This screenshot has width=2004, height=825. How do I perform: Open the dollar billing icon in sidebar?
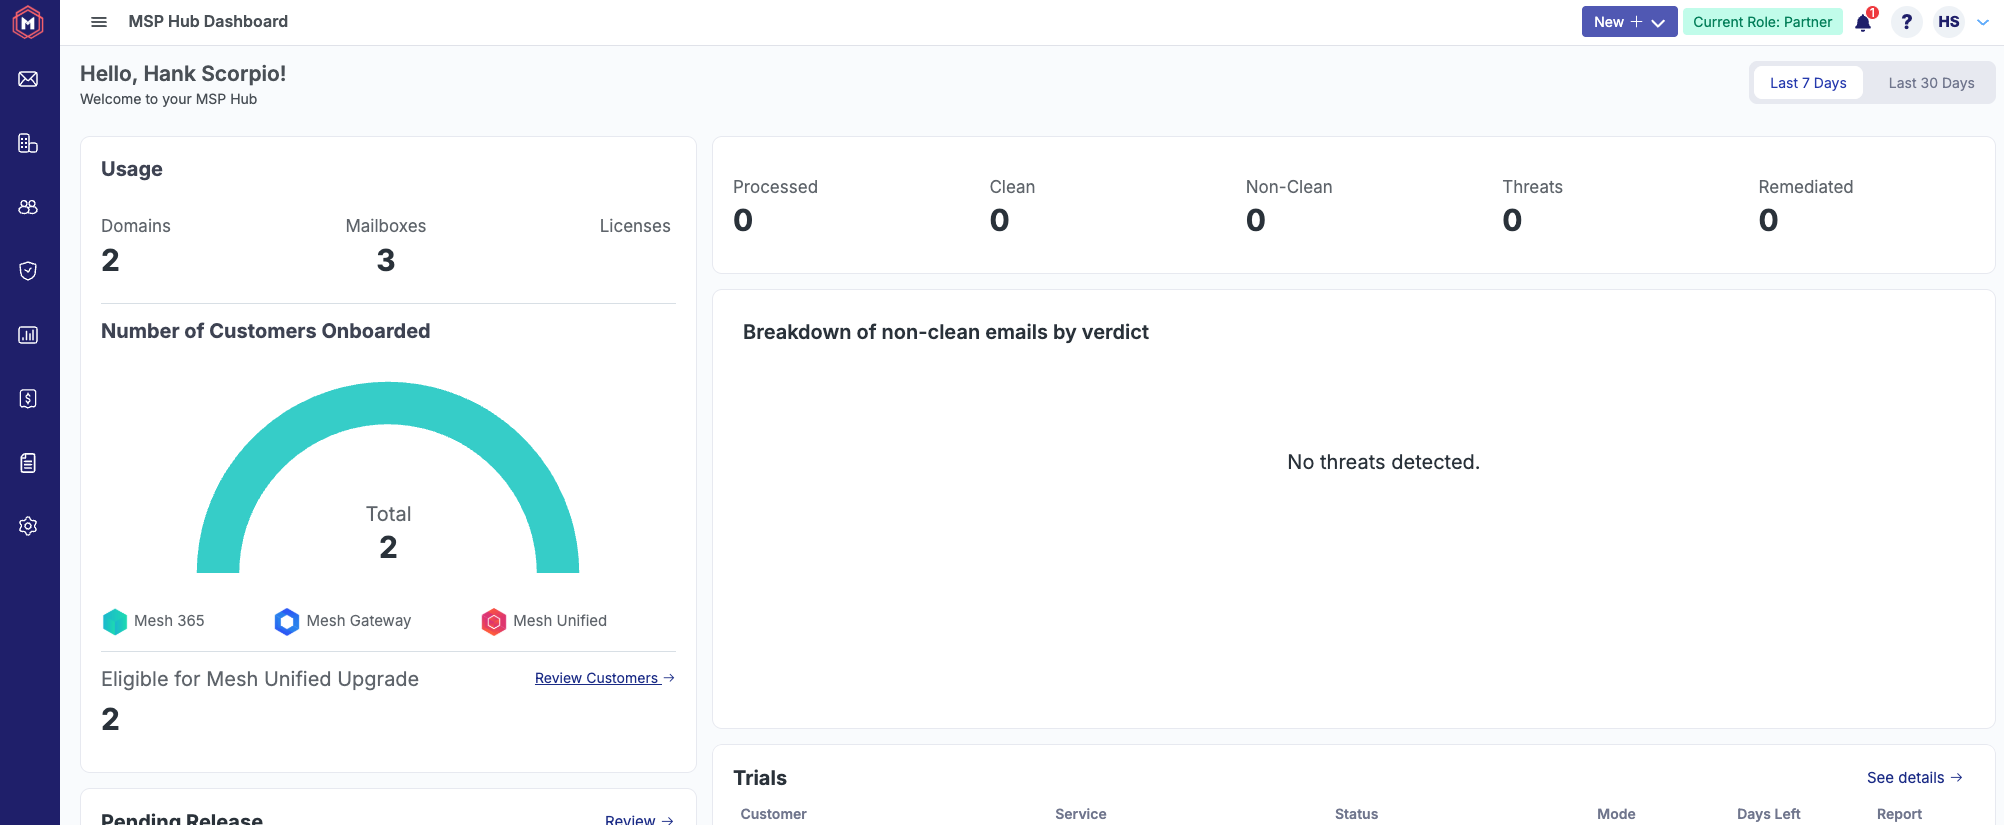28,399
